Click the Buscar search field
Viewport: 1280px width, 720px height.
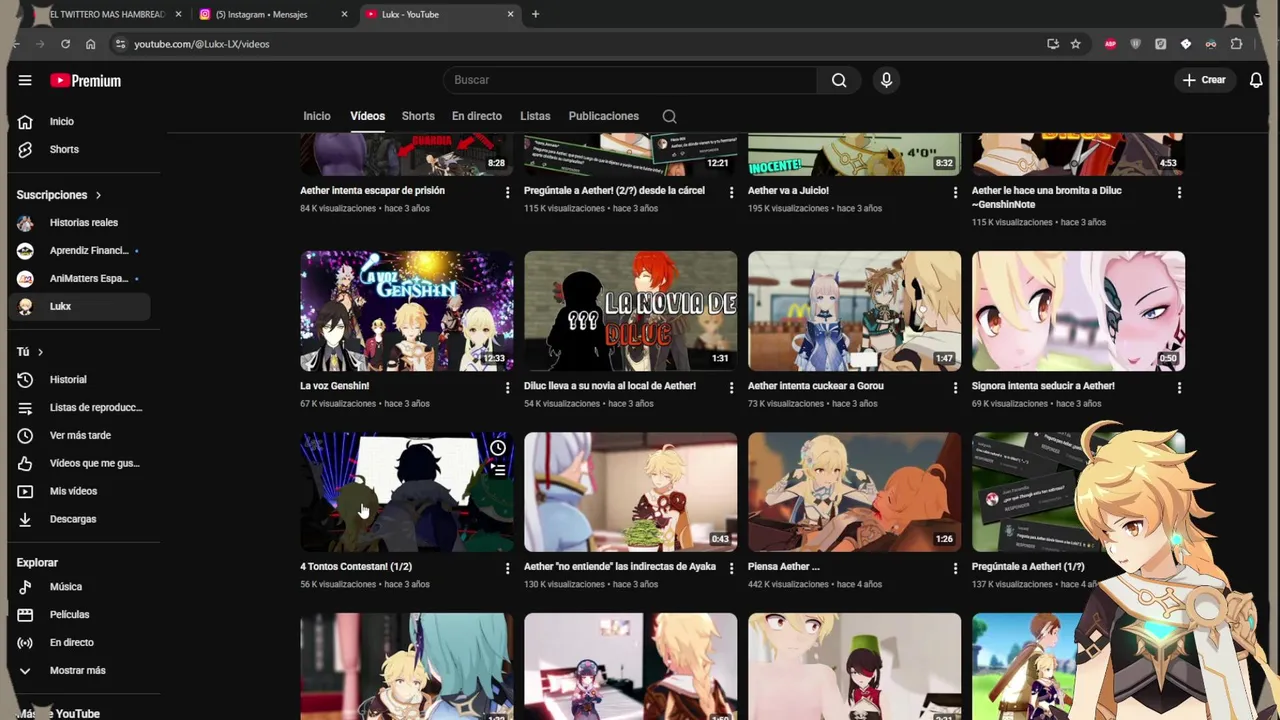[630, 80]
